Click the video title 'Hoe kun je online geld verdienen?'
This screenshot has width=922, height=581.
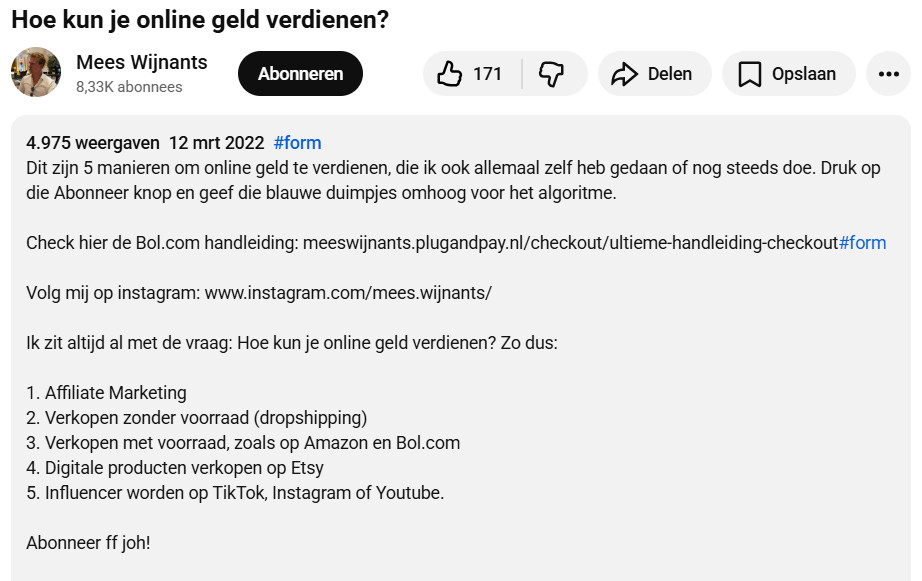tap(200, 20)
